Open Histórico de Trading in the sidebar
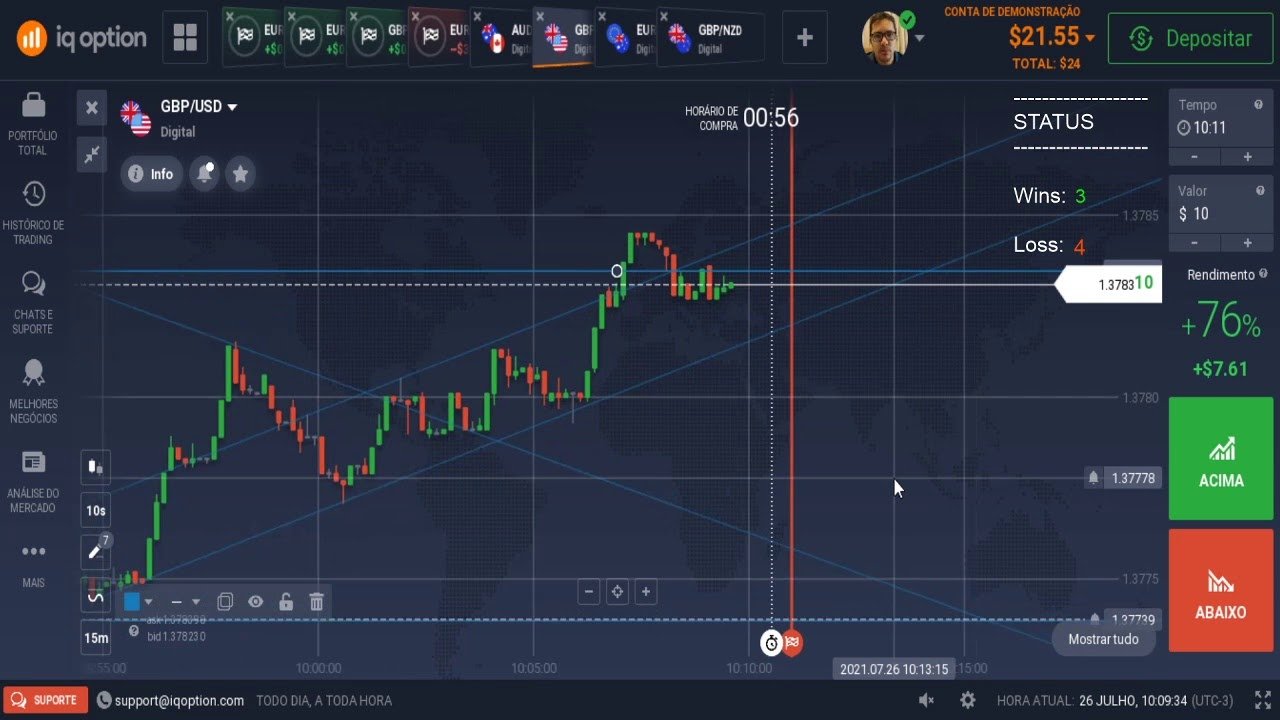Screen dimensions: 1280x720 coord(33,207)
